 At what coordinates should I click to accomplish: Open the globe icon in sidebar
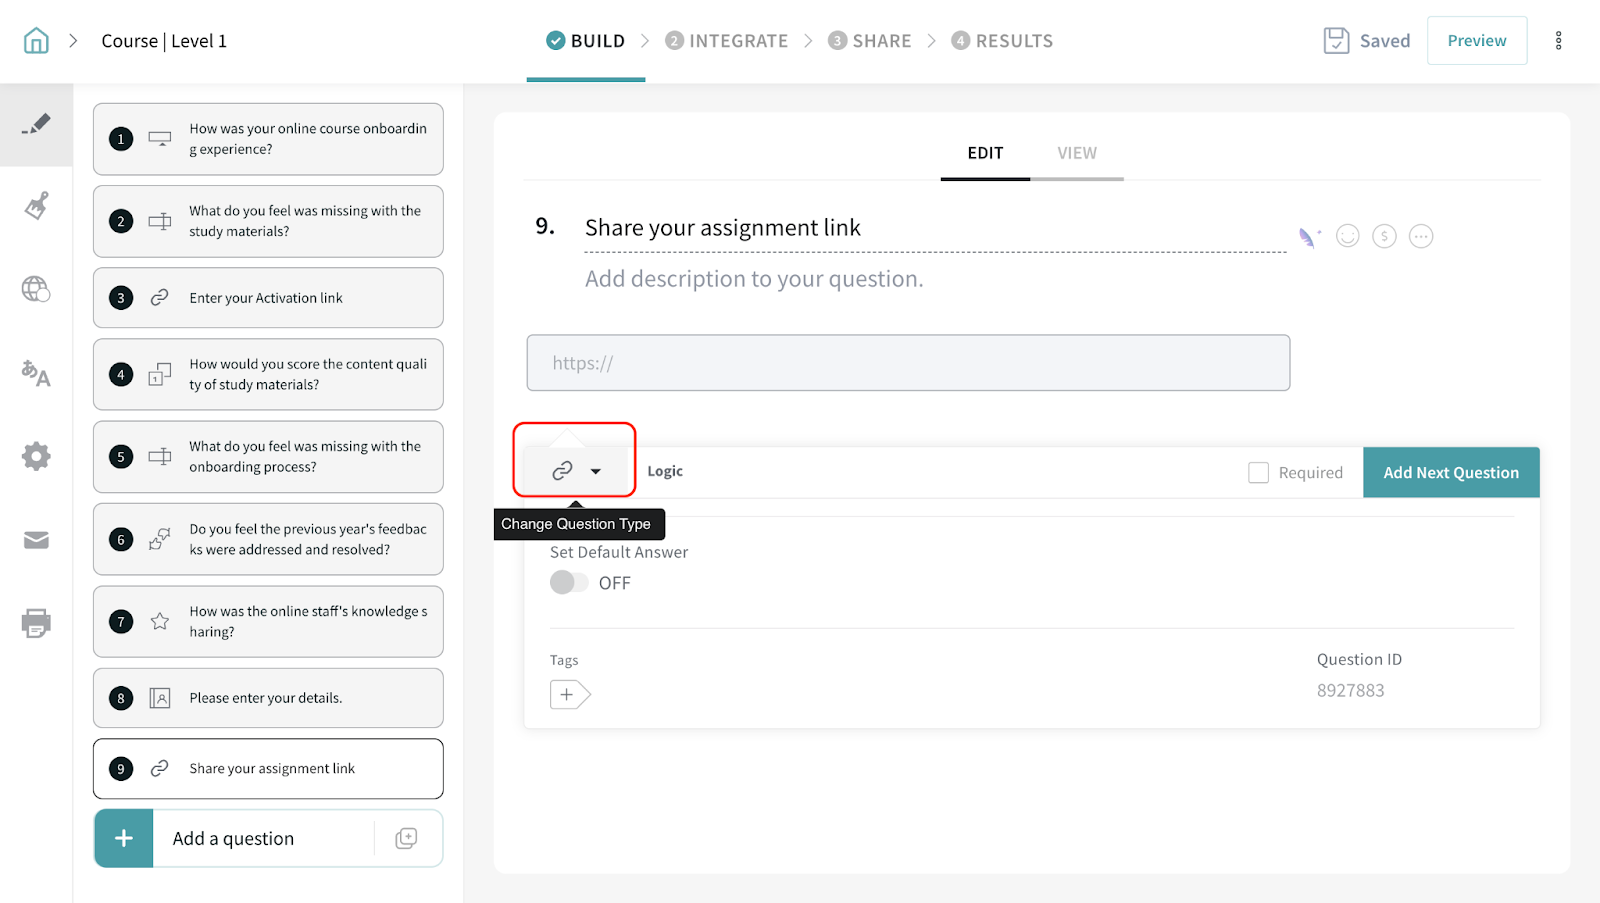pos(36,289)
